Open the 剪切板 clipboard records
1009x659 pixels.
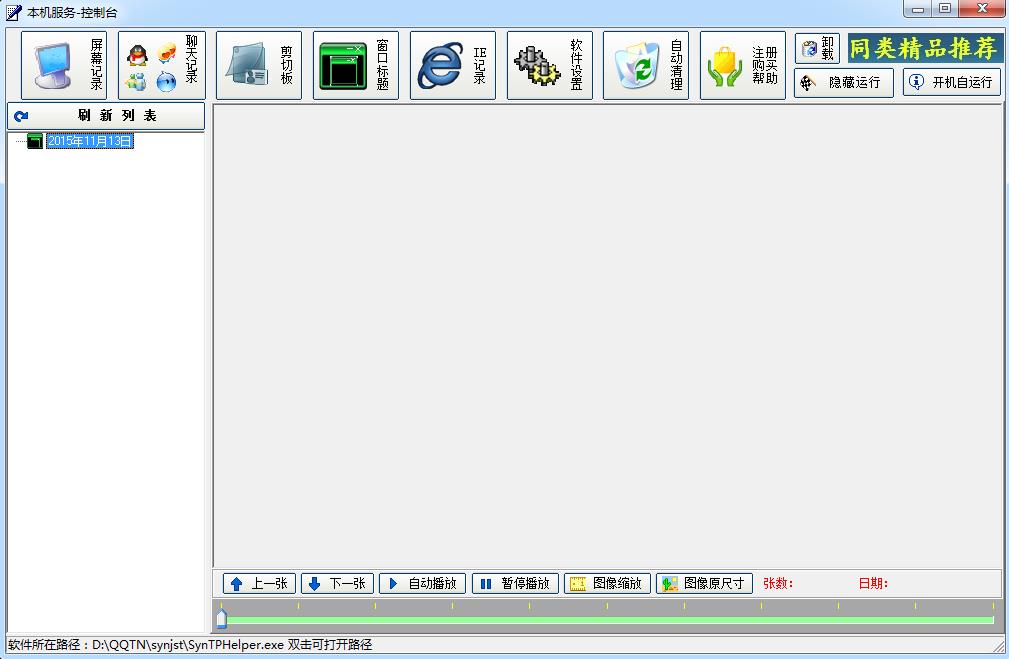pos(259,66)
